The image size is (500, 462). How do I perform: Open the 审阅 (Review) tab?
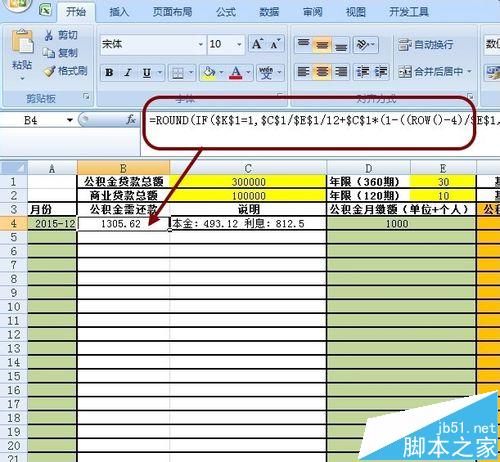(312, 12)
